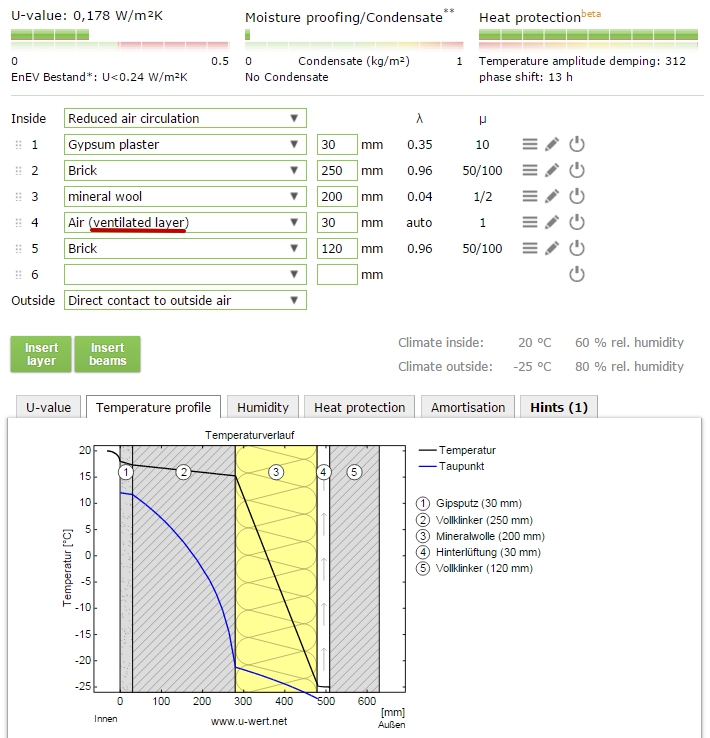Open the empty row 6 material dropdown

coord(185,274)
